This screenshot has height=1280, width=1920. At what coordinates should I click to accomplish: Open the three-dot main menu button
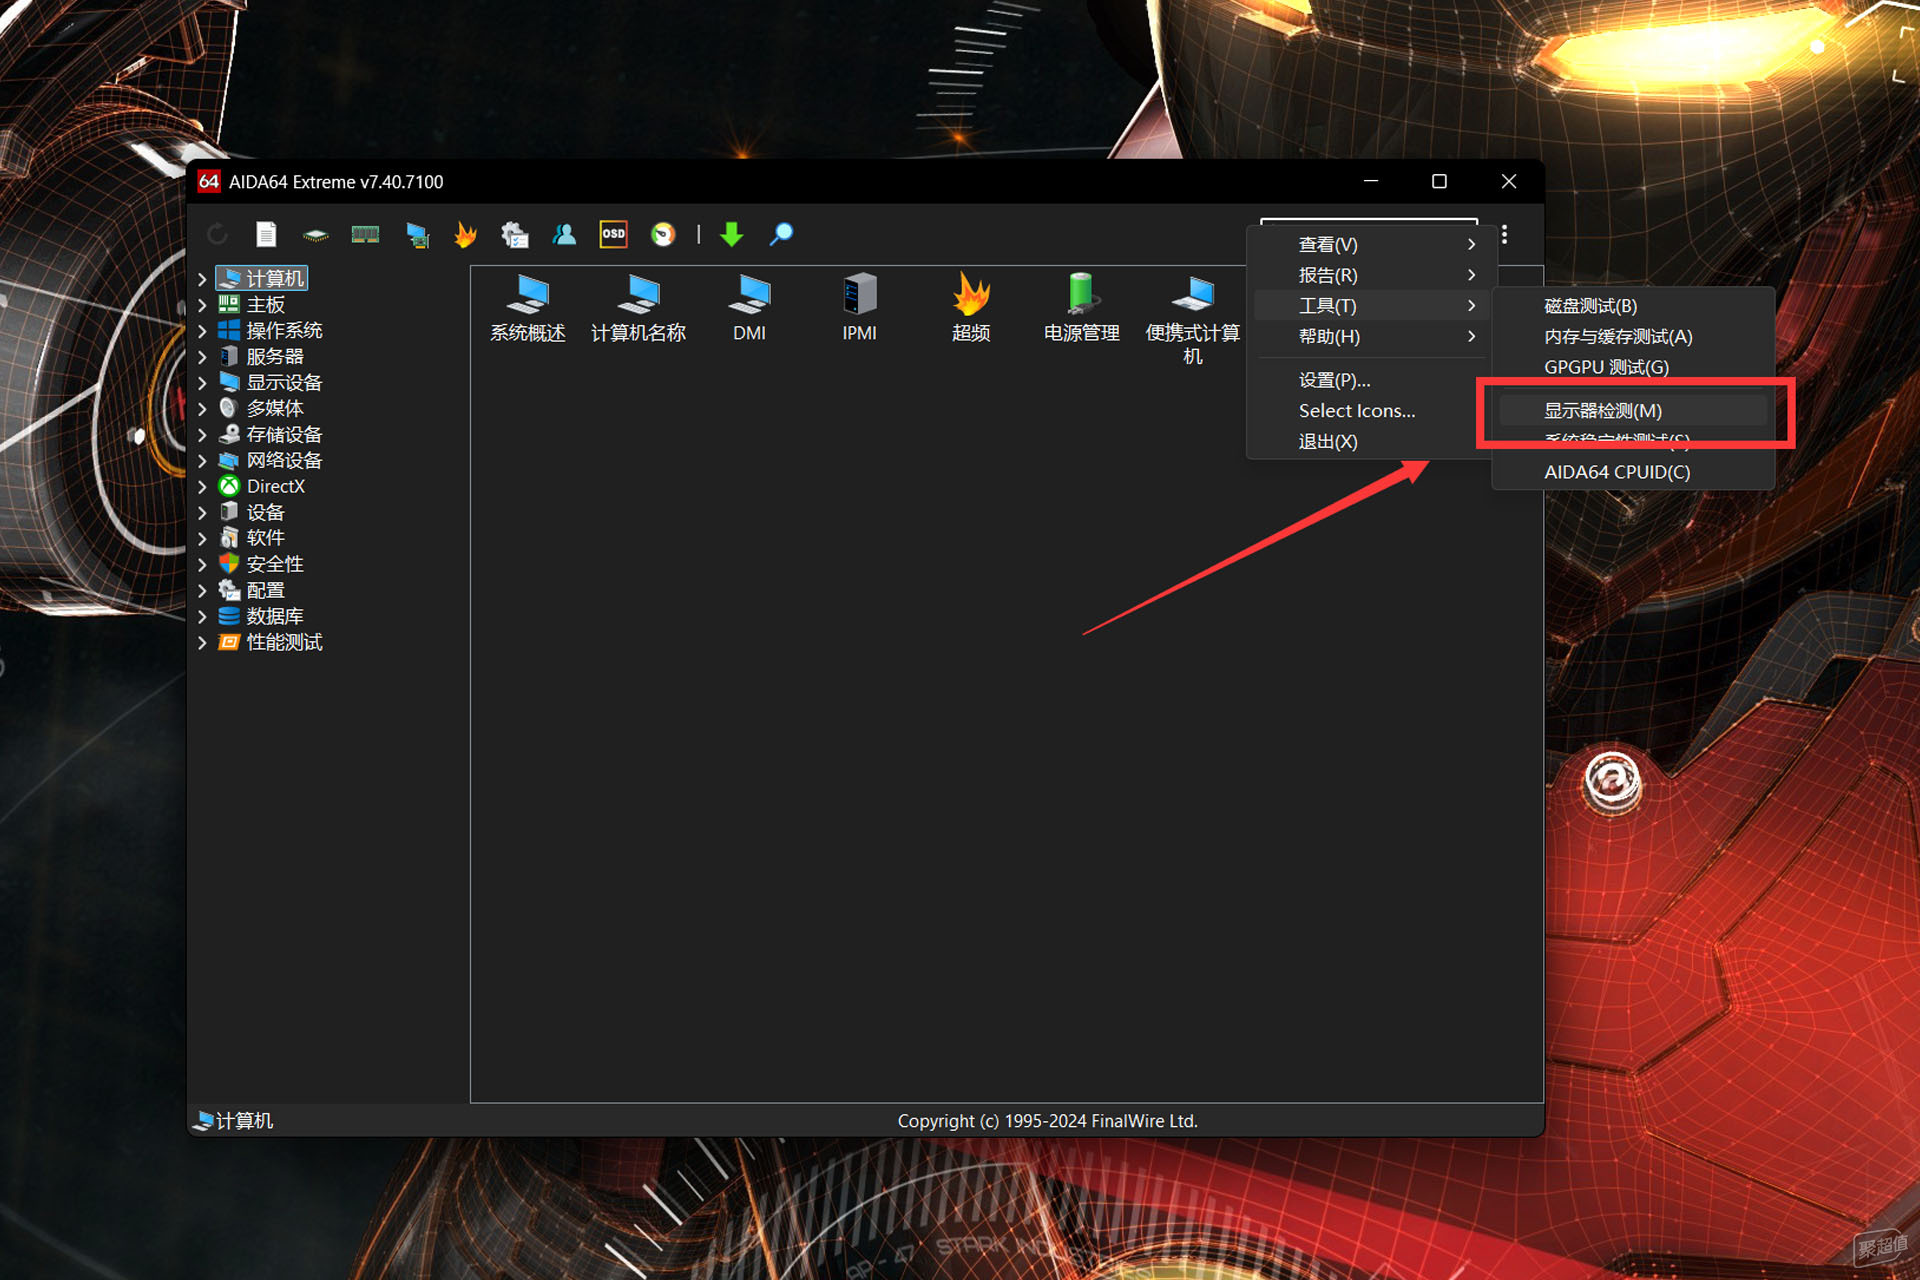1504,235
